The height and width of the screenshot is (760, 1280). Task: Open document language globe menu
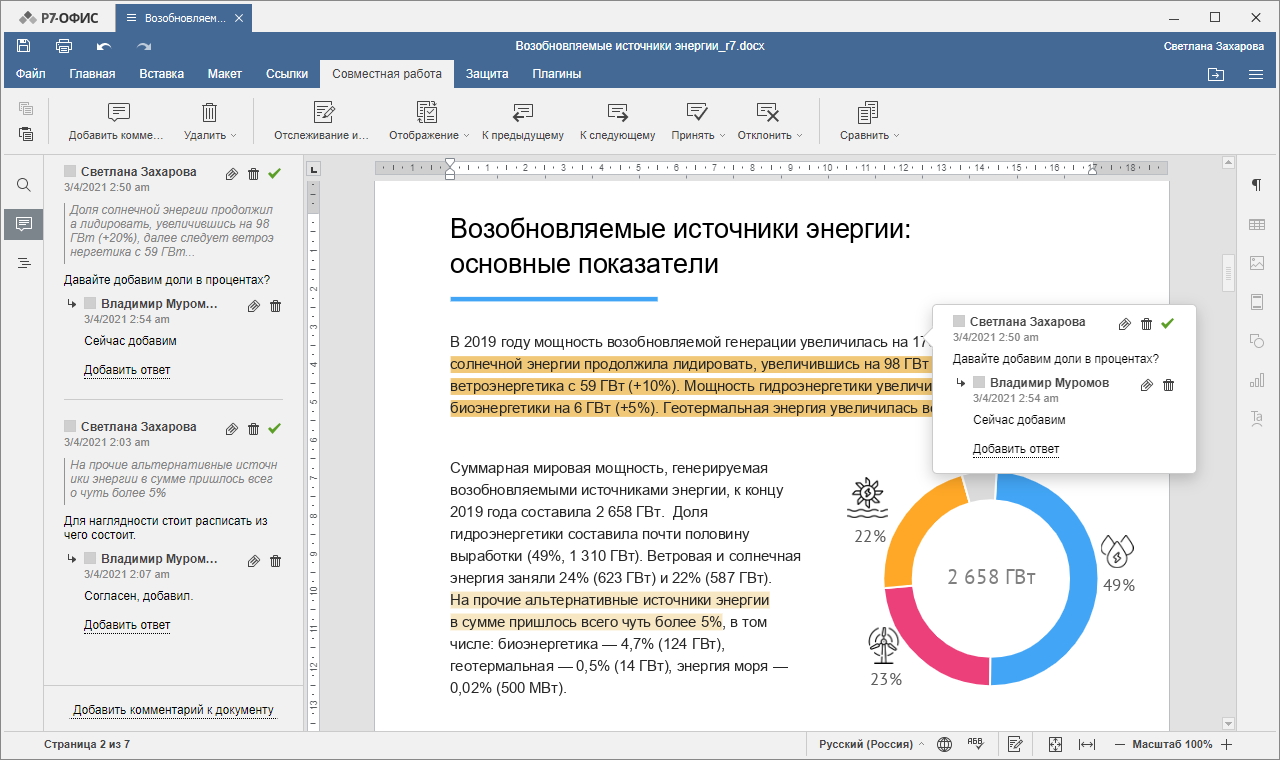[x=944, y=744]
